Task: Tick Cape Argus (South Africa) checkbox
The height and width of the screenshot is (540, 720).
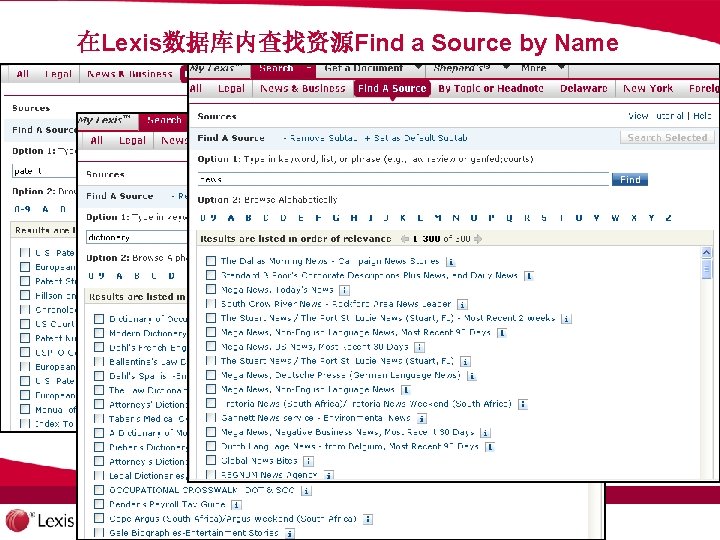Action: click(x=99, y=518)
